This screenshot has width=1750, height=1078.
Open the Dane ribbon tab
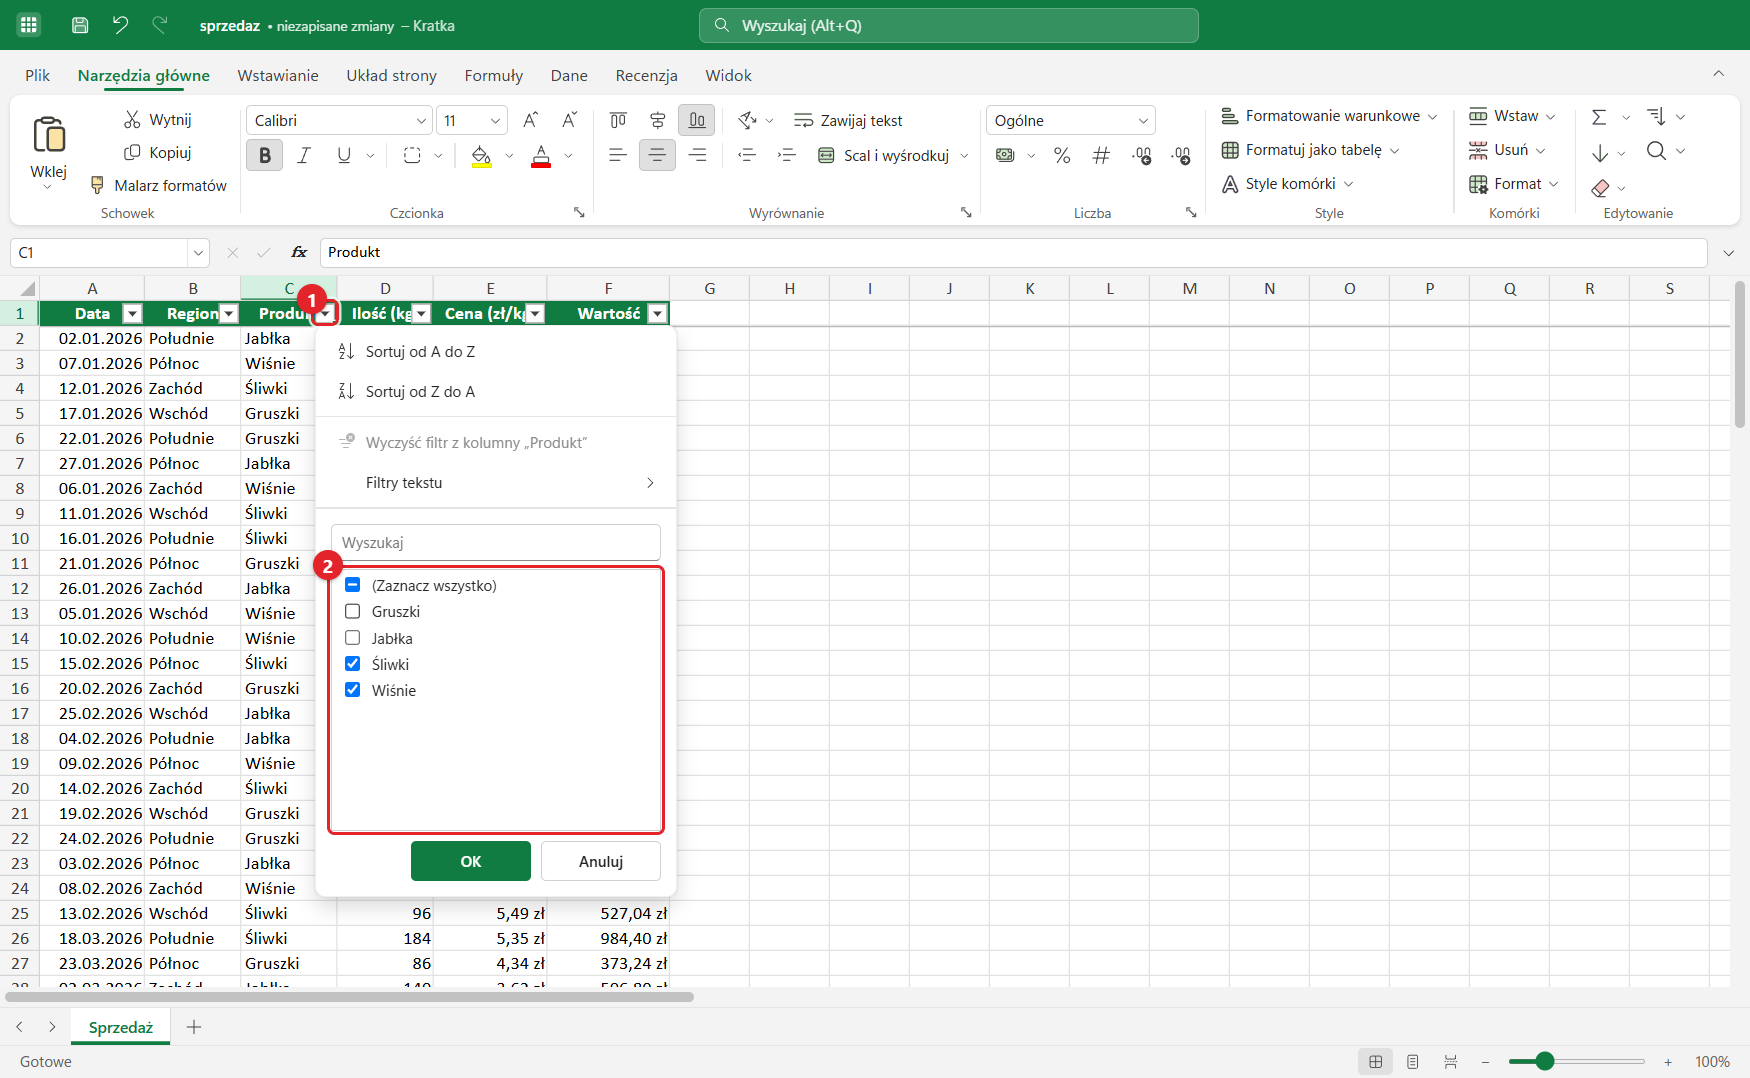point(569,75)
